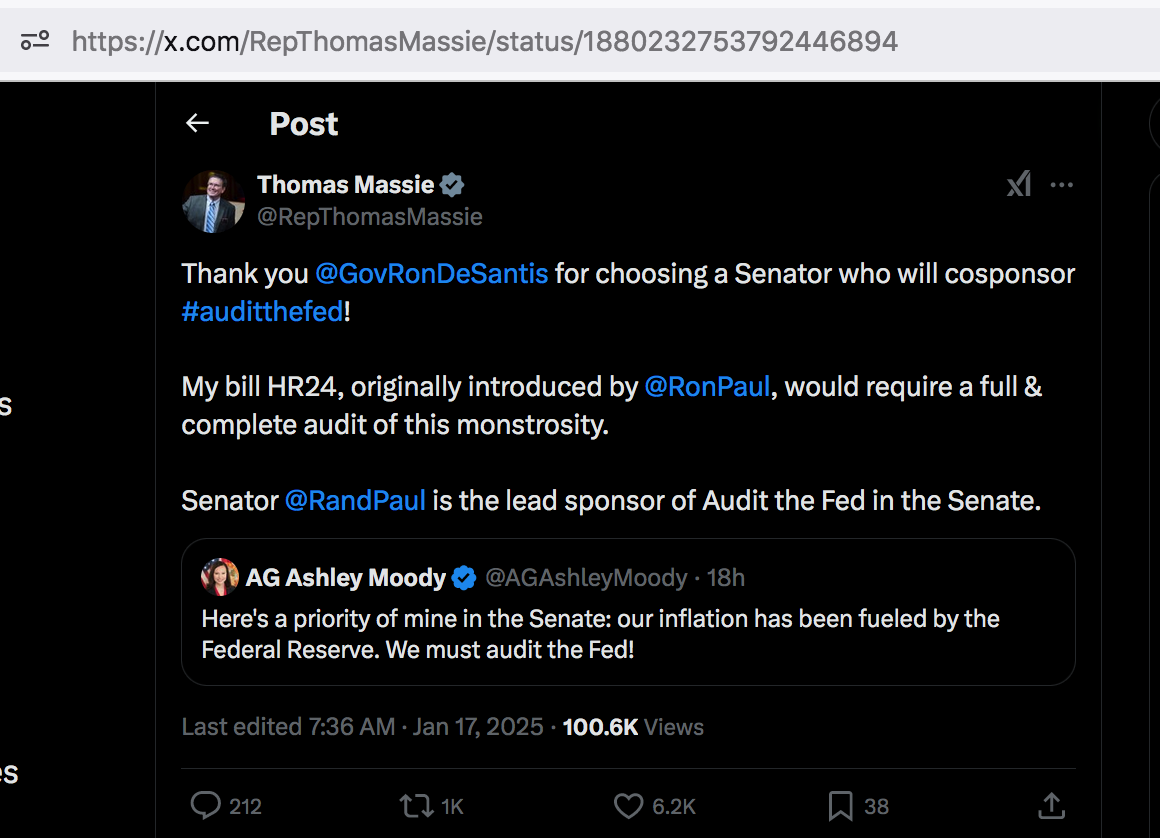The image size is (1160, 838).
Task: Open the #auditthefed hashtag
Action: (262, 311)
